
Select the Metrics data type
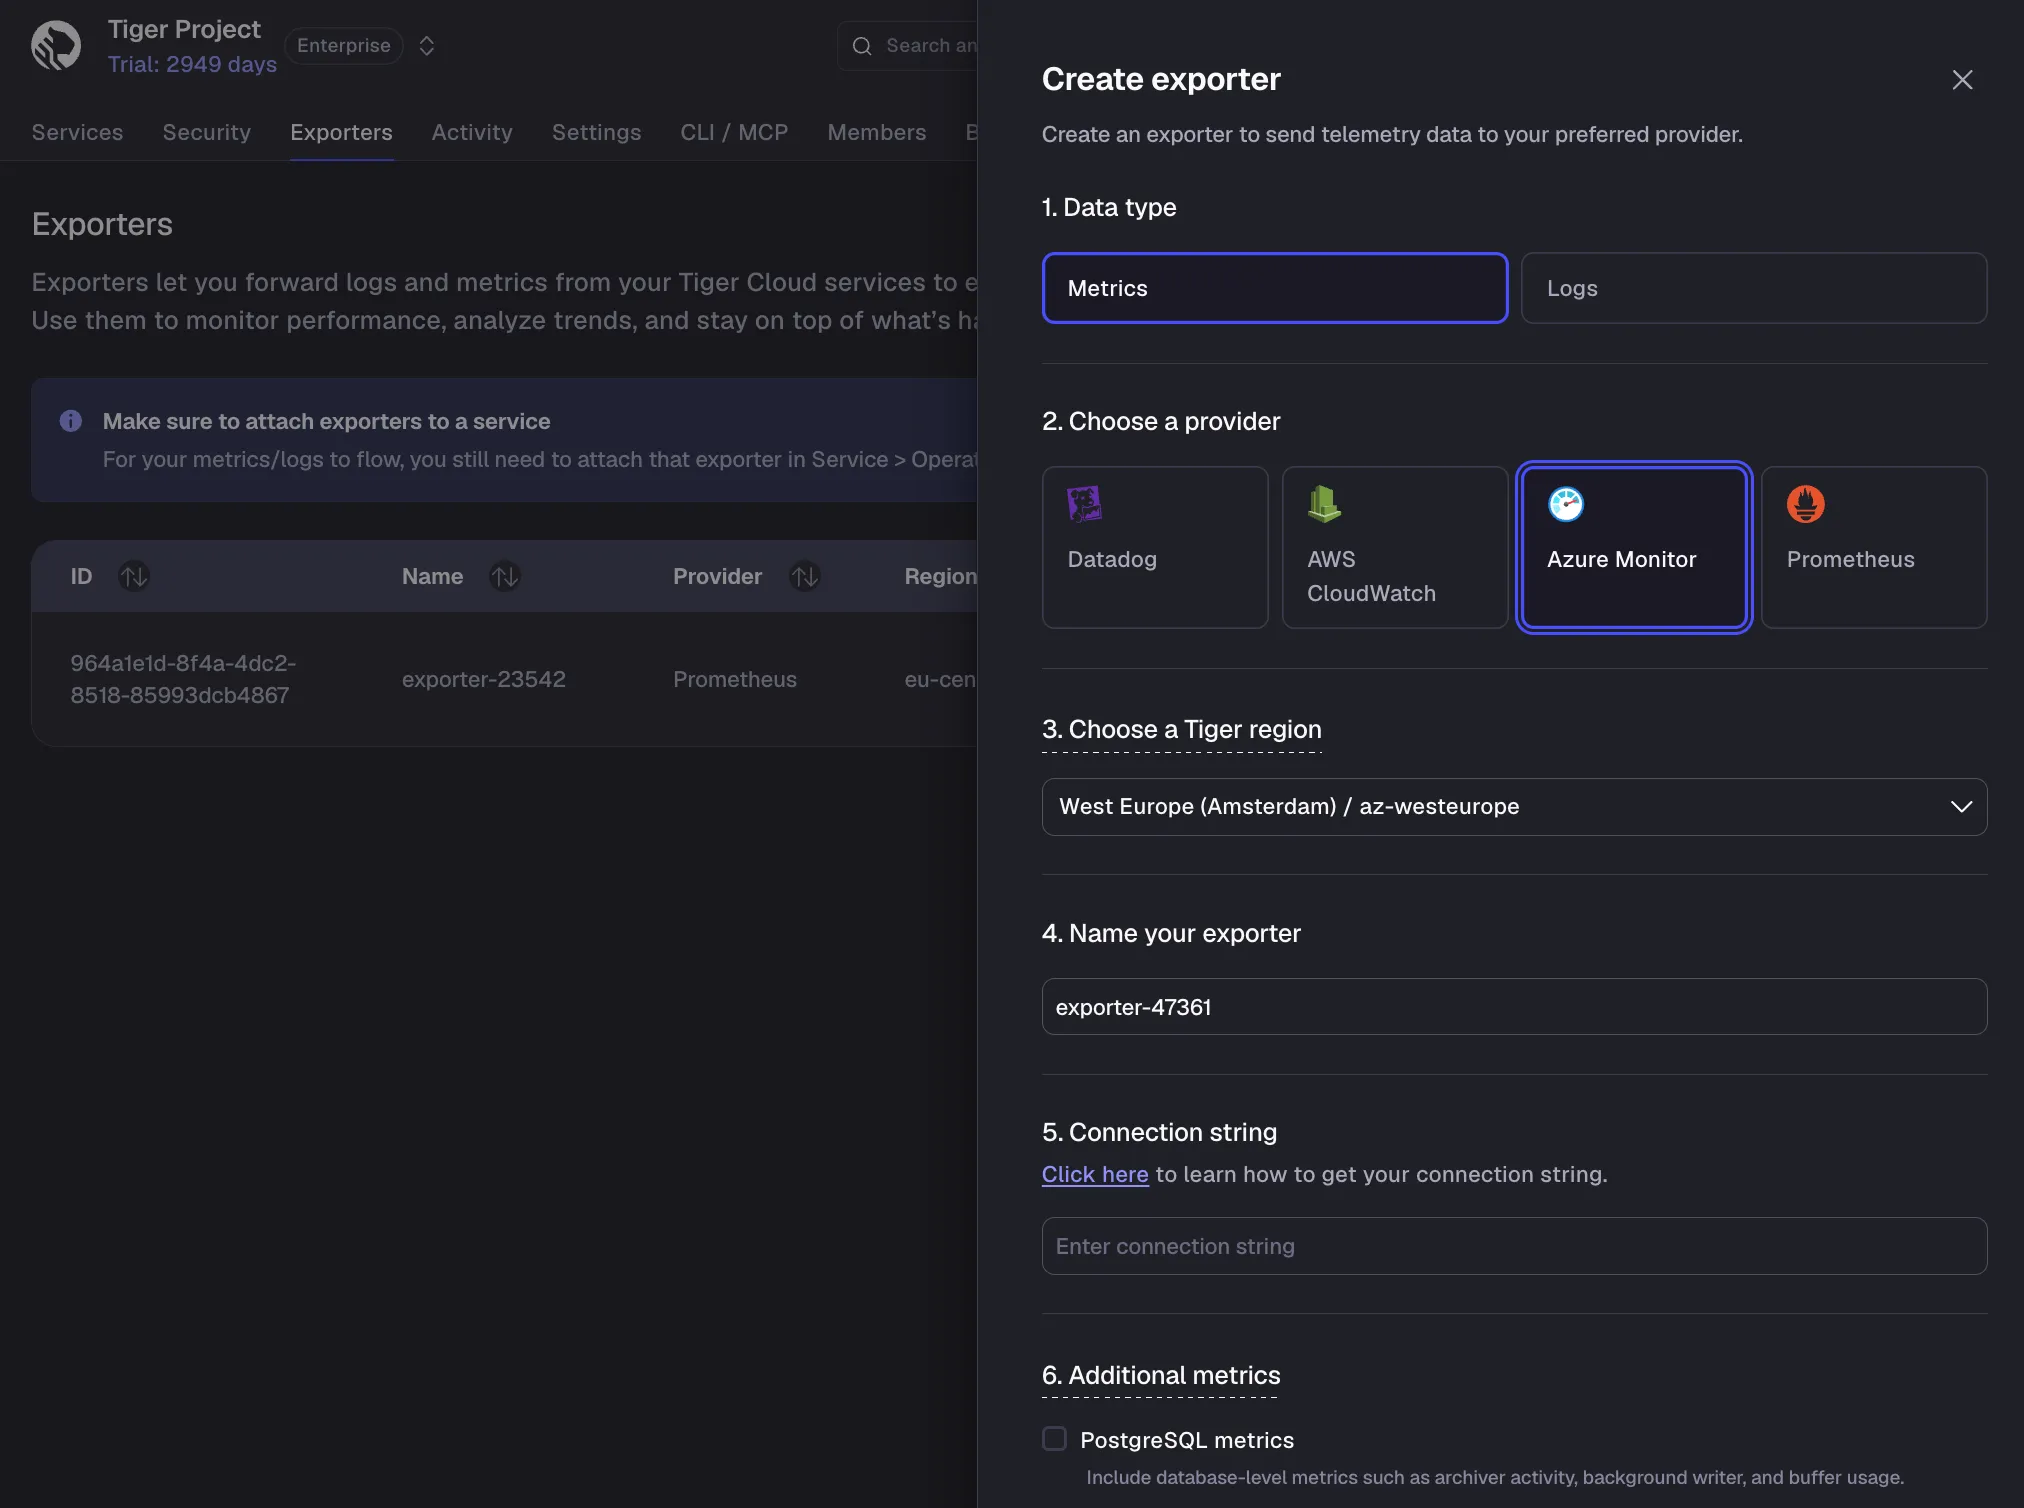pyautogui.click(x=1275, y=288)
